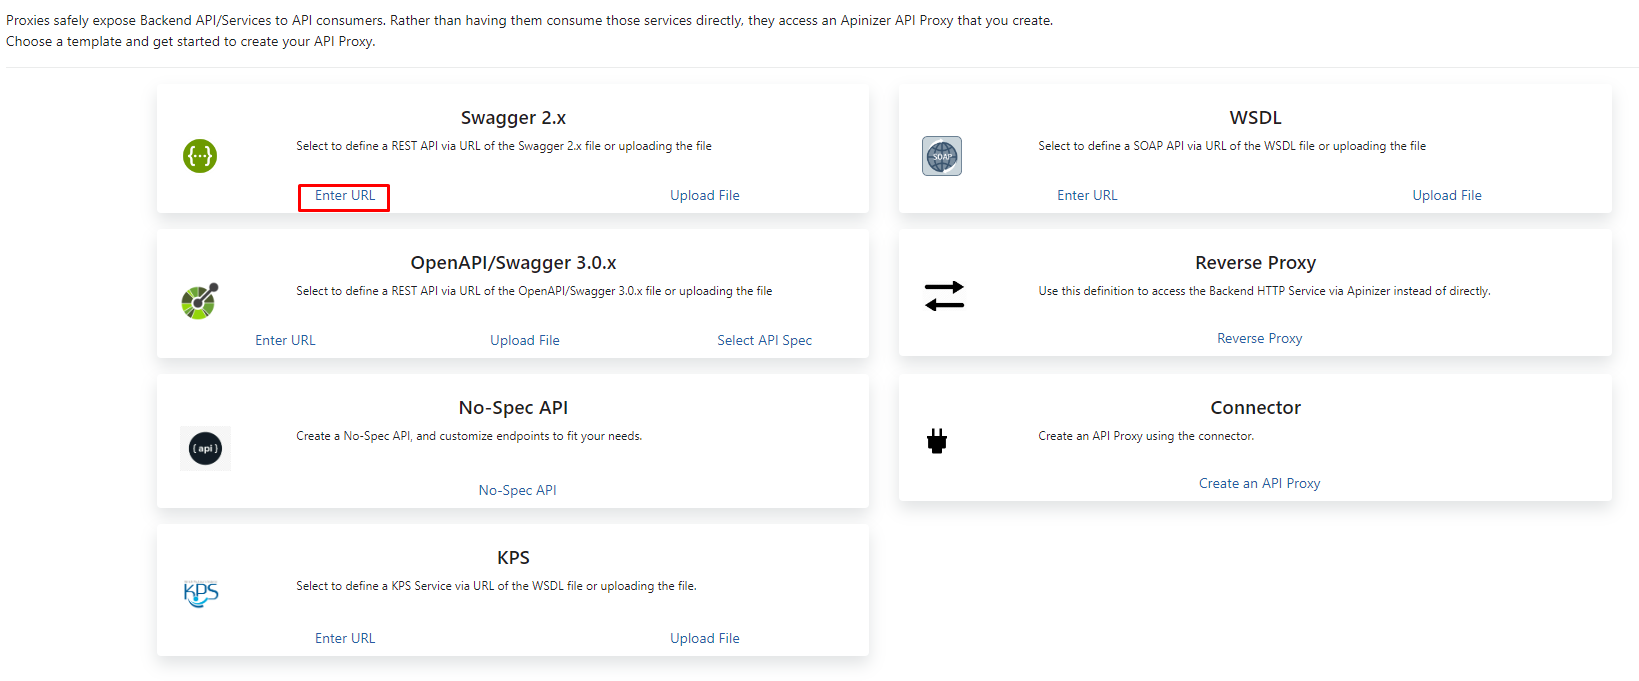Open Enter URL under Swagger 2.x
Image resolution: width=1639 pixels, height=681 pixels.
tap(345, 196)
